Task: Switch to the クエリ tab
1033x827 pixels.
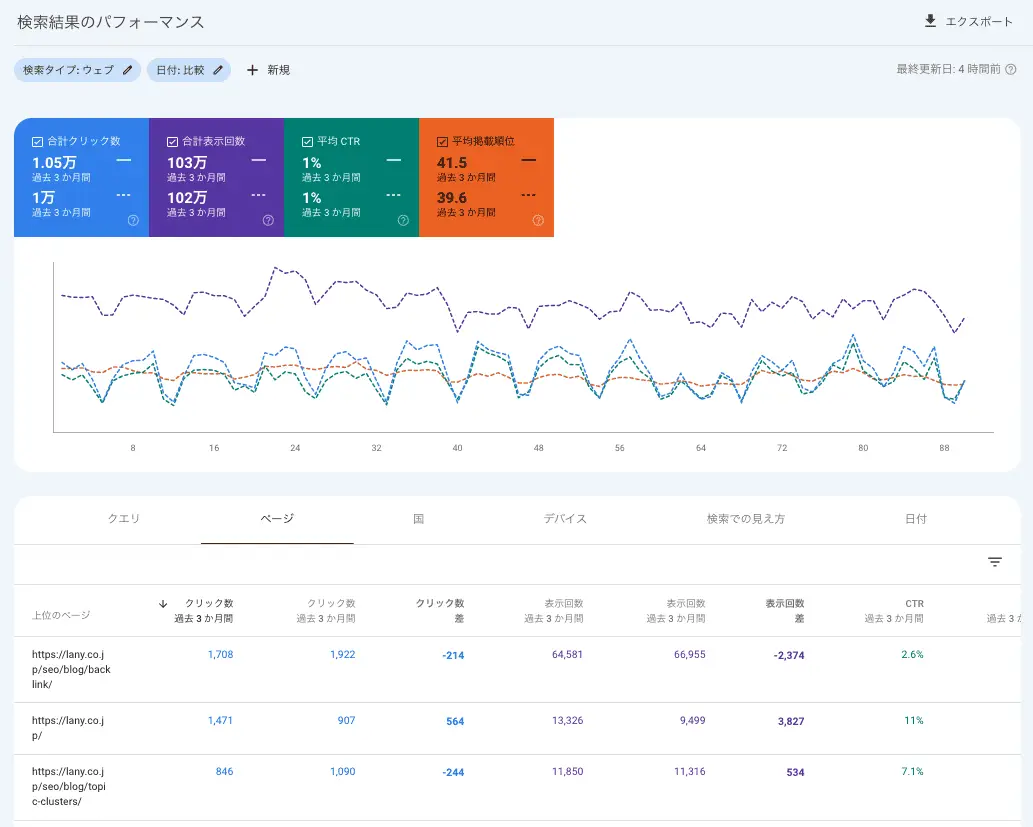Action: (124, 519)
